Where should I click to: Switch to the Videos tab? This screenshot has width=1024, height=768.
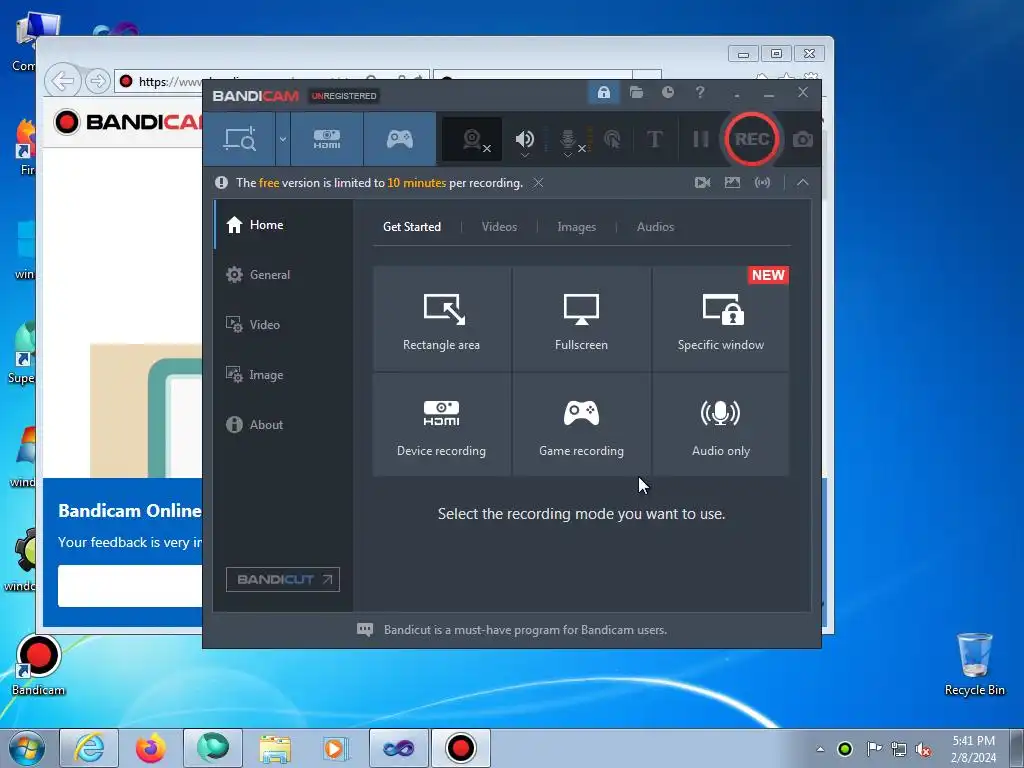pyautogui.click(x=500, y=227)
